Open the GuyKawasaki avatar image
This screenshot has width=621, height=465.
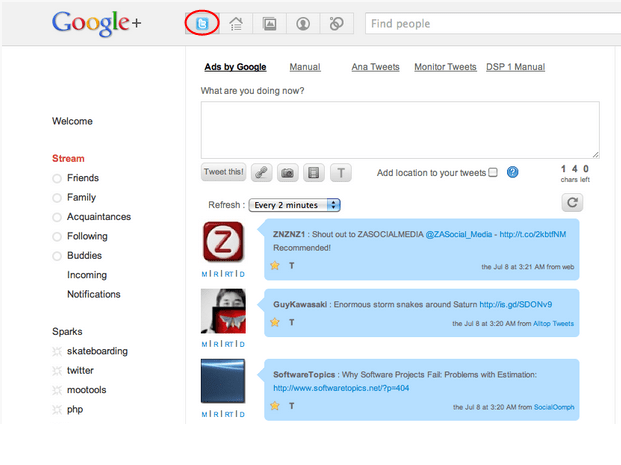pos(223,311)
